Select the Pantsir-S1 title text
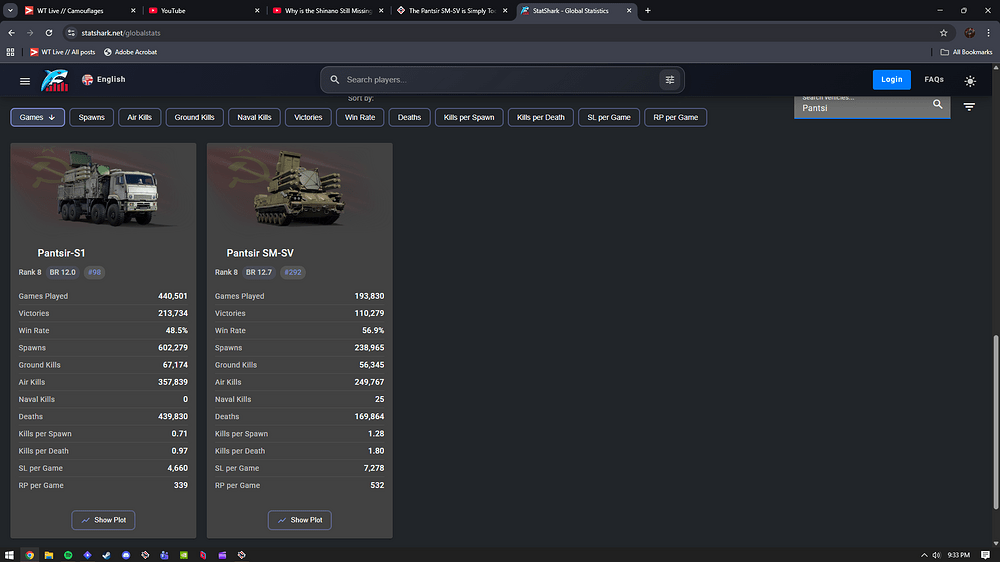1000x562 pixels. pos(61,253)
